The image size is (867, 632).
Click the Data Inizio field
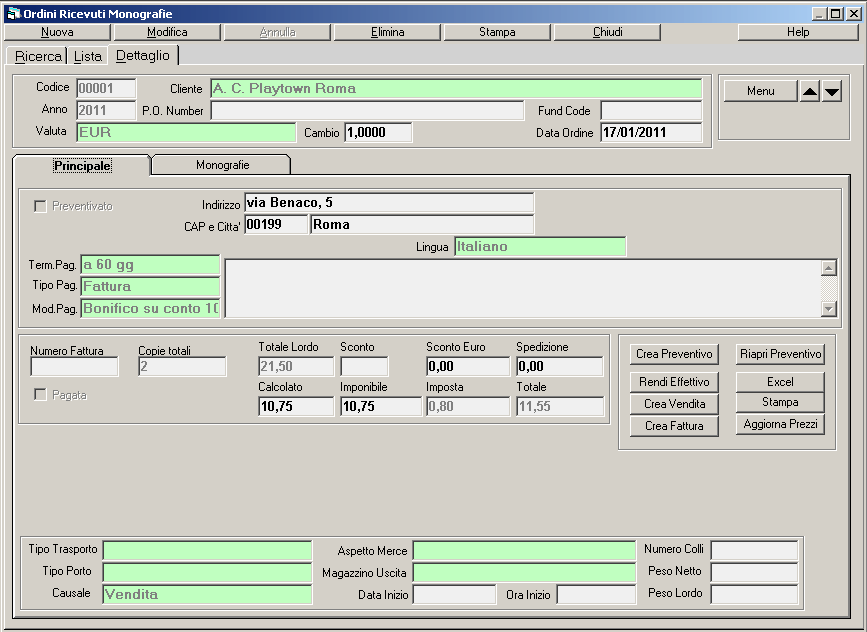(455, 595)
